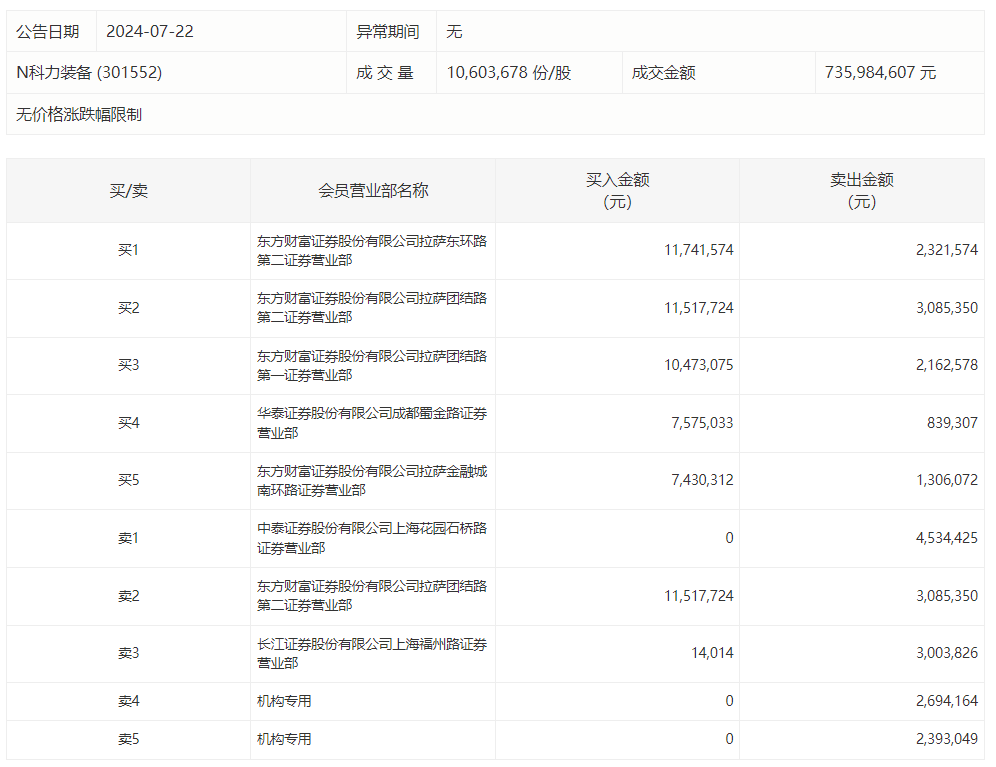Click the 买/卖 column header
This screenshot has width=996, height=767.
point(128,191)
